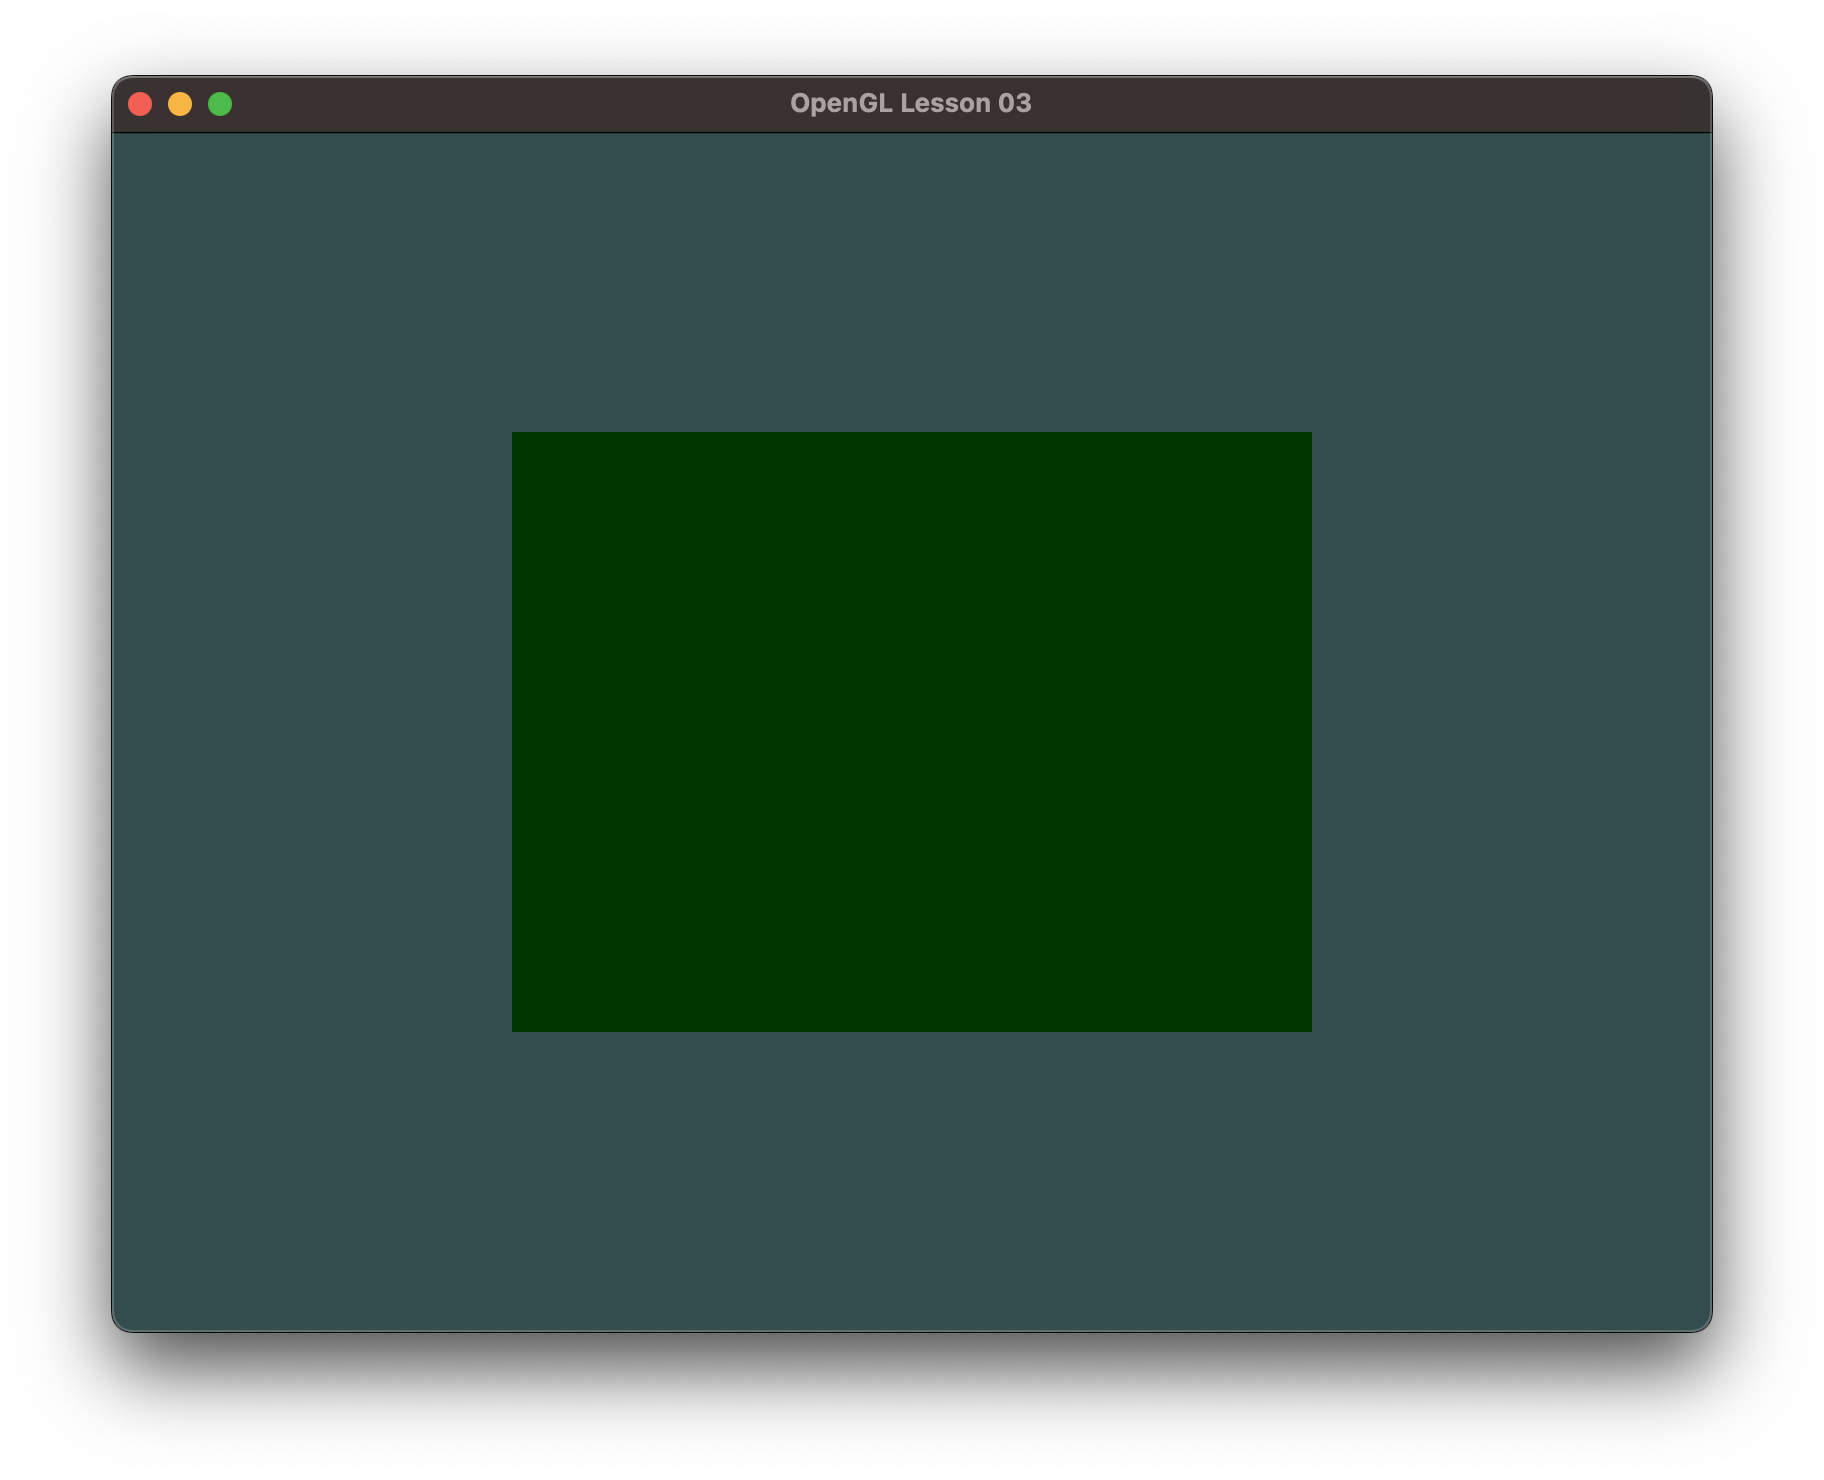Minimize the OpenGL Lesson 03 window
The height and width of the screenshot is (1480, 1824).
coord(180,104)
